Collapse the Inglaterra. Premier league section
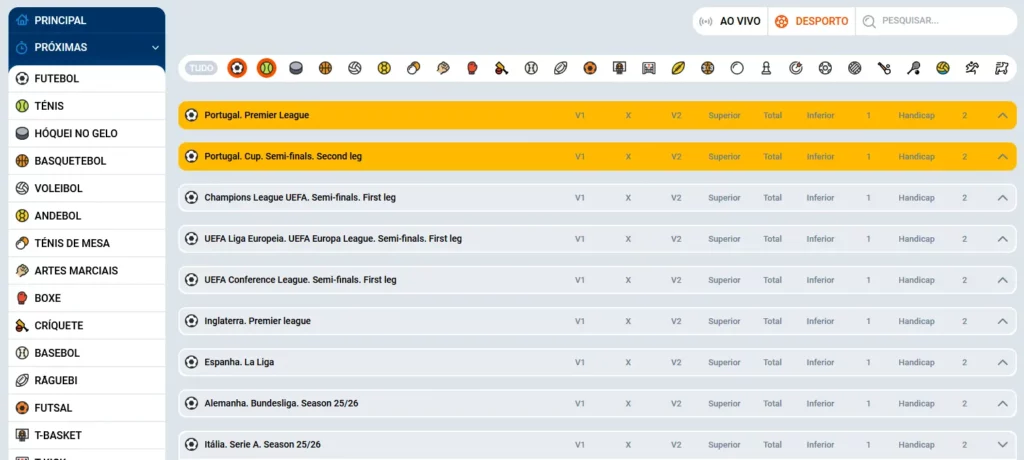 (1003, 321)
